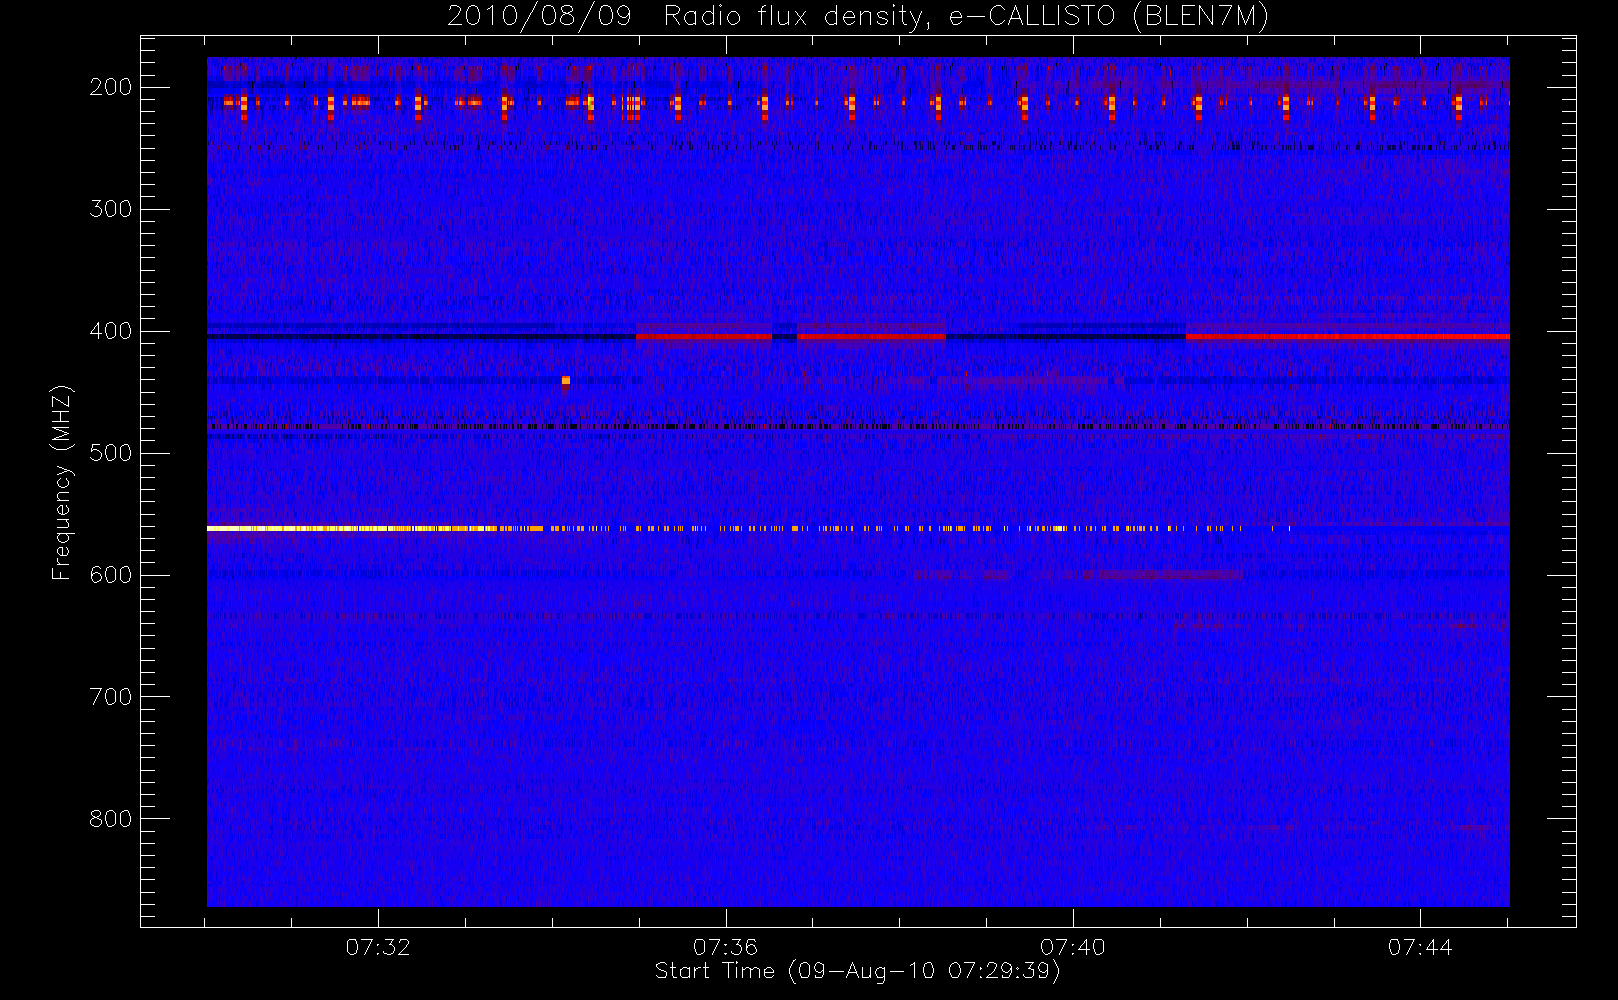
Task: Click the 400 frequency axis label
Action: [110, 331]
